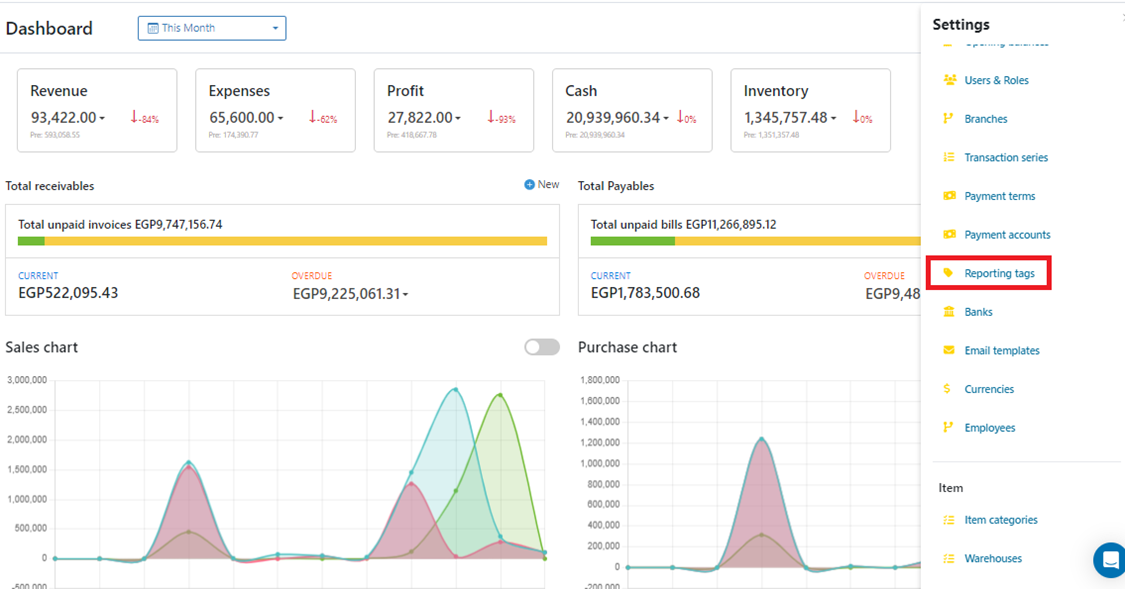Open Payment accounts settings
This screenshot has width=1125, height=589.
point(1007,235)
